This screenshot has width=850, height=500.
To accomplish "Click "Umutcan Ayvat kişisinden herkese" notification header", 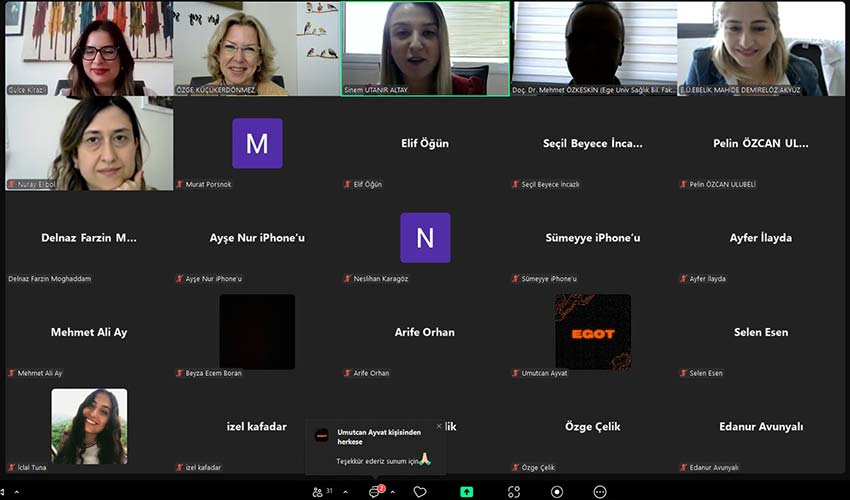I will 379,437.
